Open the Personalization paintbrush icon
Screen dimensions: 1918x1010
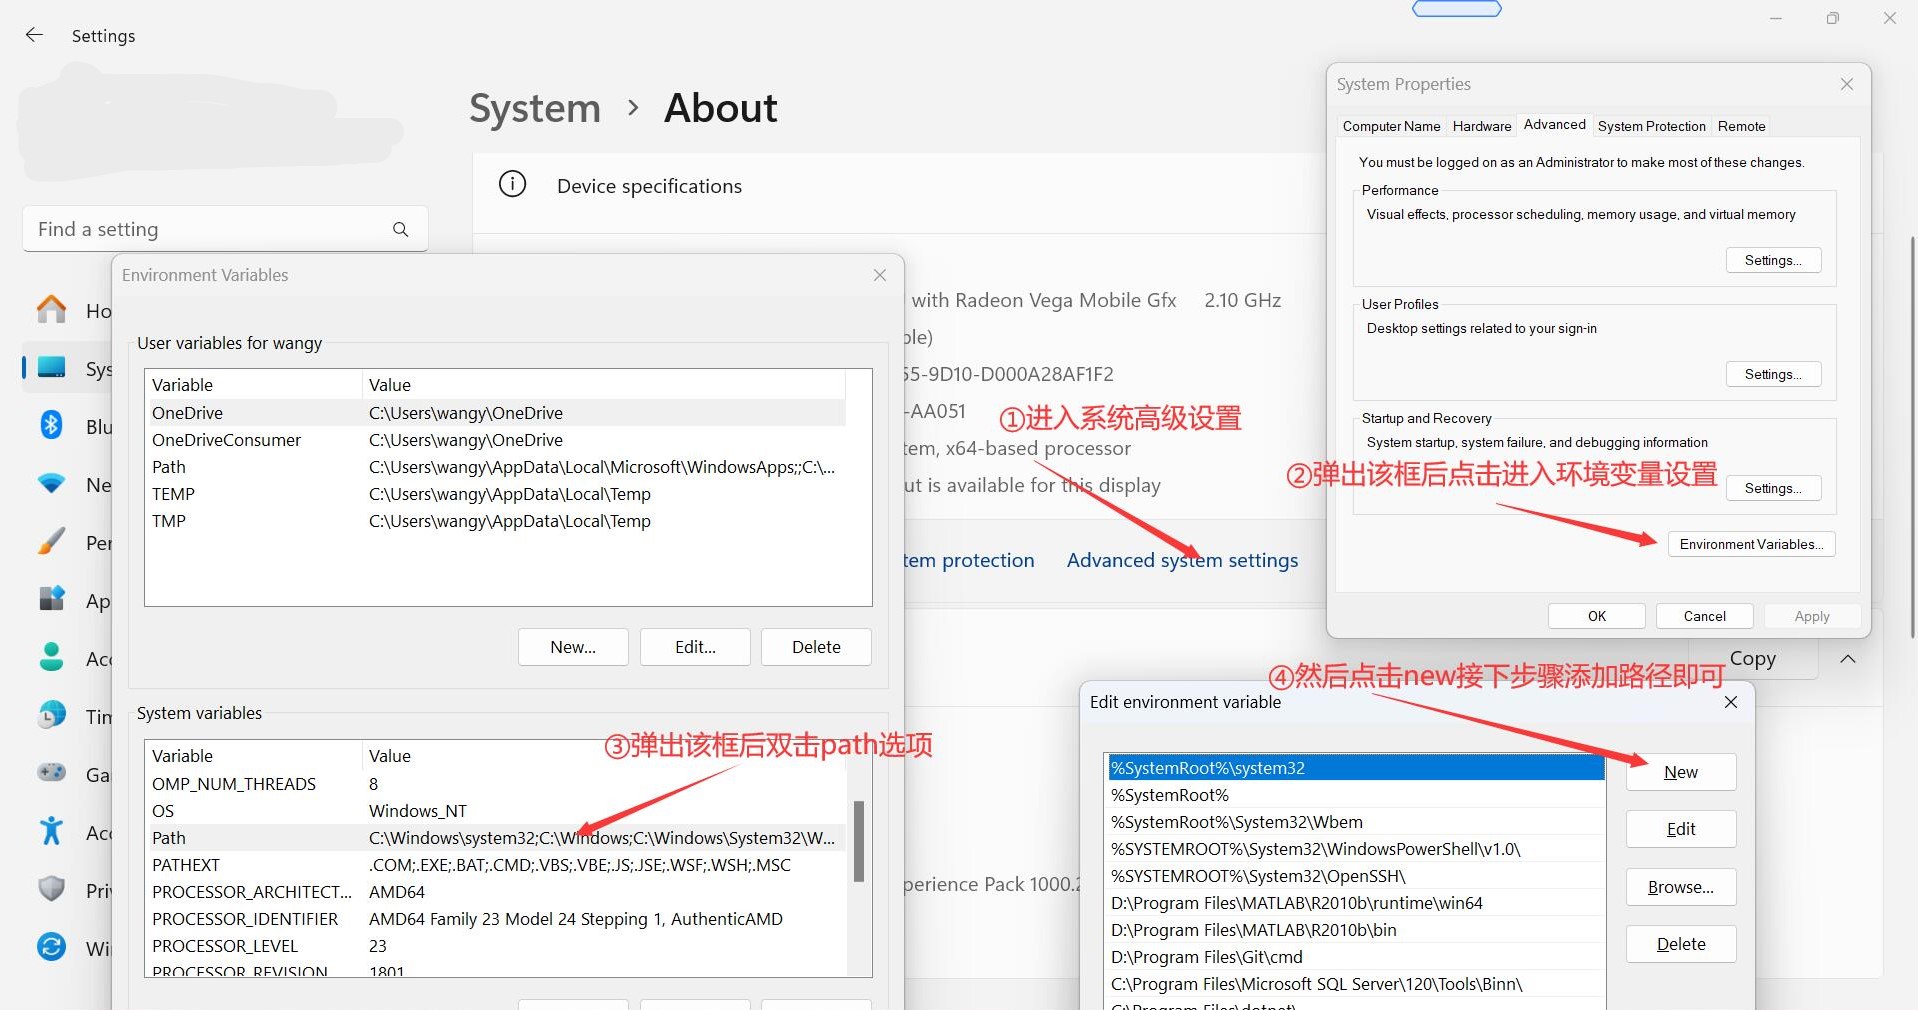51,542
